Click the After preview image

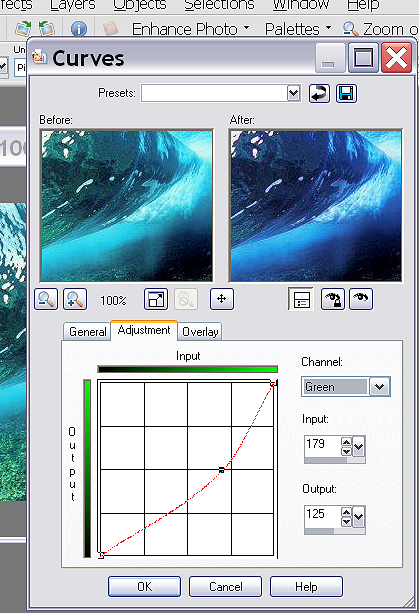[x=316, y=206]
